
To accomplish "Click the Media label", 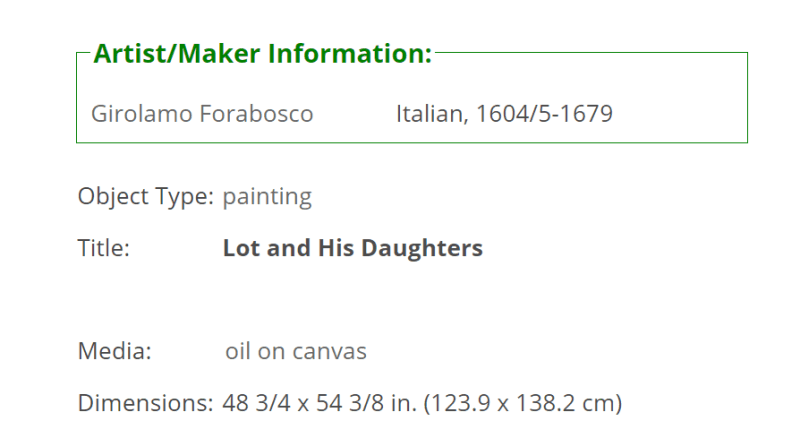I will tap(115, 351).
